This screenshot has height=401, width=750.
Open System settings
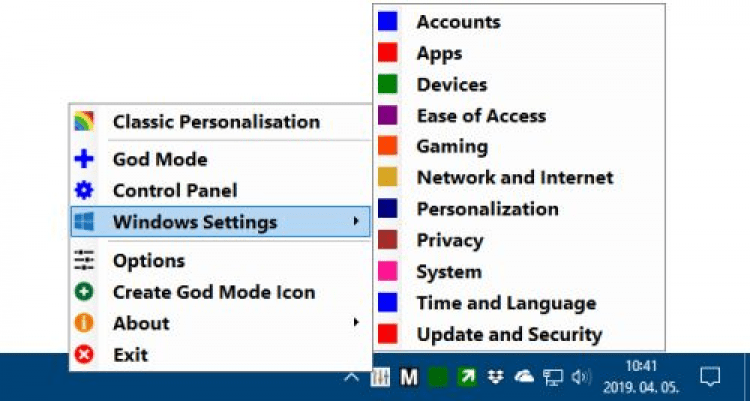tap(519, 272)
